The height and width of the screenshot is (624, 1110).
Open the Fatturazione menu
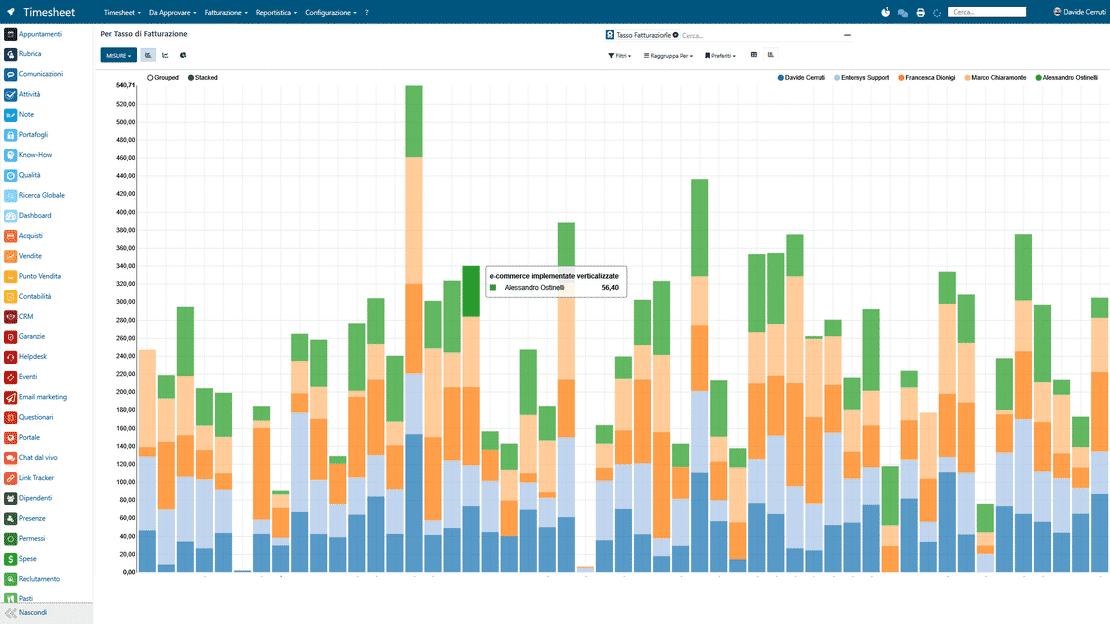226,13
